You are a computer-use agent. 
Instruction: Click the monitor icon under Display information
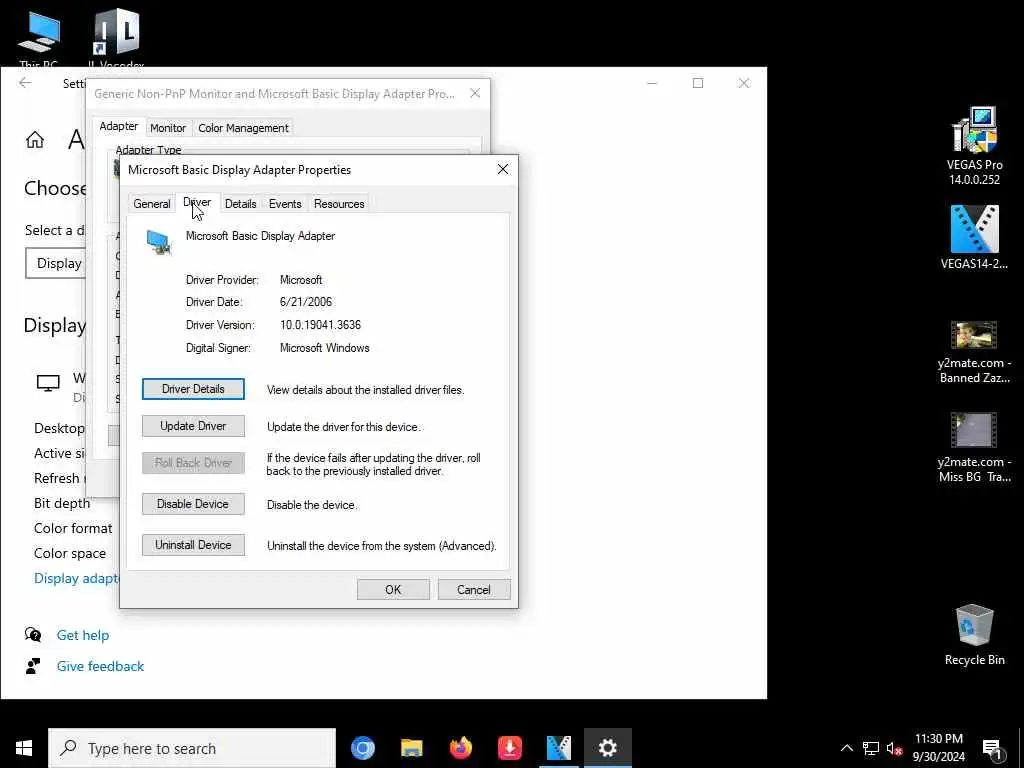pyautogui.click(x=48, y=383)
